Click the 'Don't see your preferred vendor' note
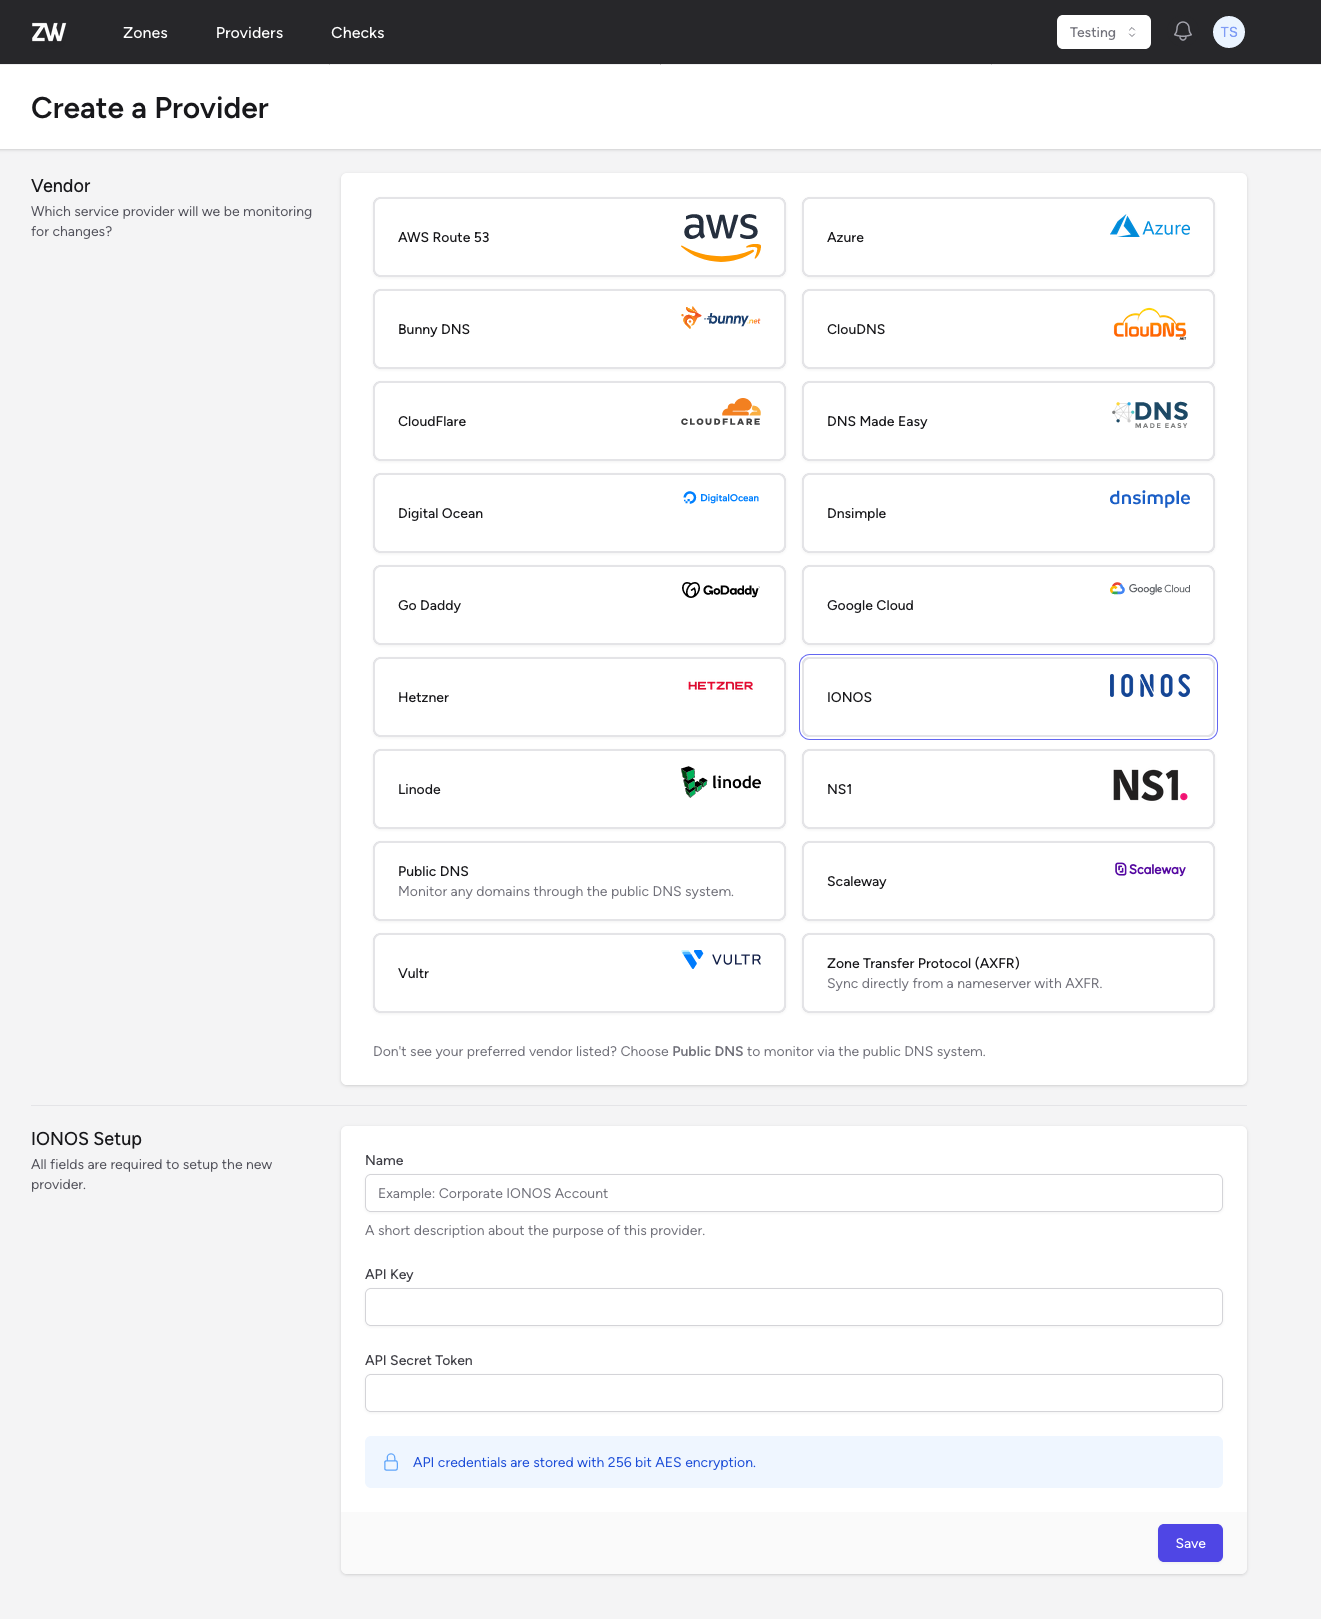The image size is (1321, 1619). (x=679, y=1051)
